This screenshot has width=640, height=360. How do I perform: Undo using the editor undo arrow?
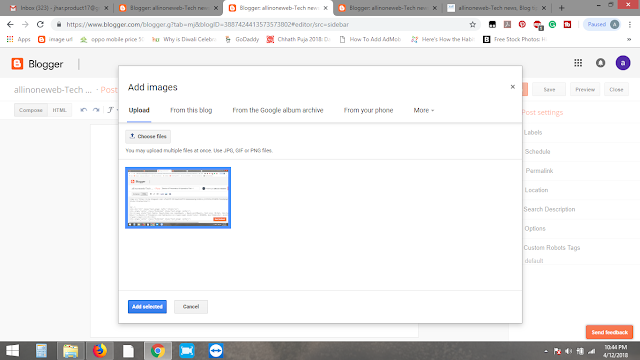[x=84, y=110]
